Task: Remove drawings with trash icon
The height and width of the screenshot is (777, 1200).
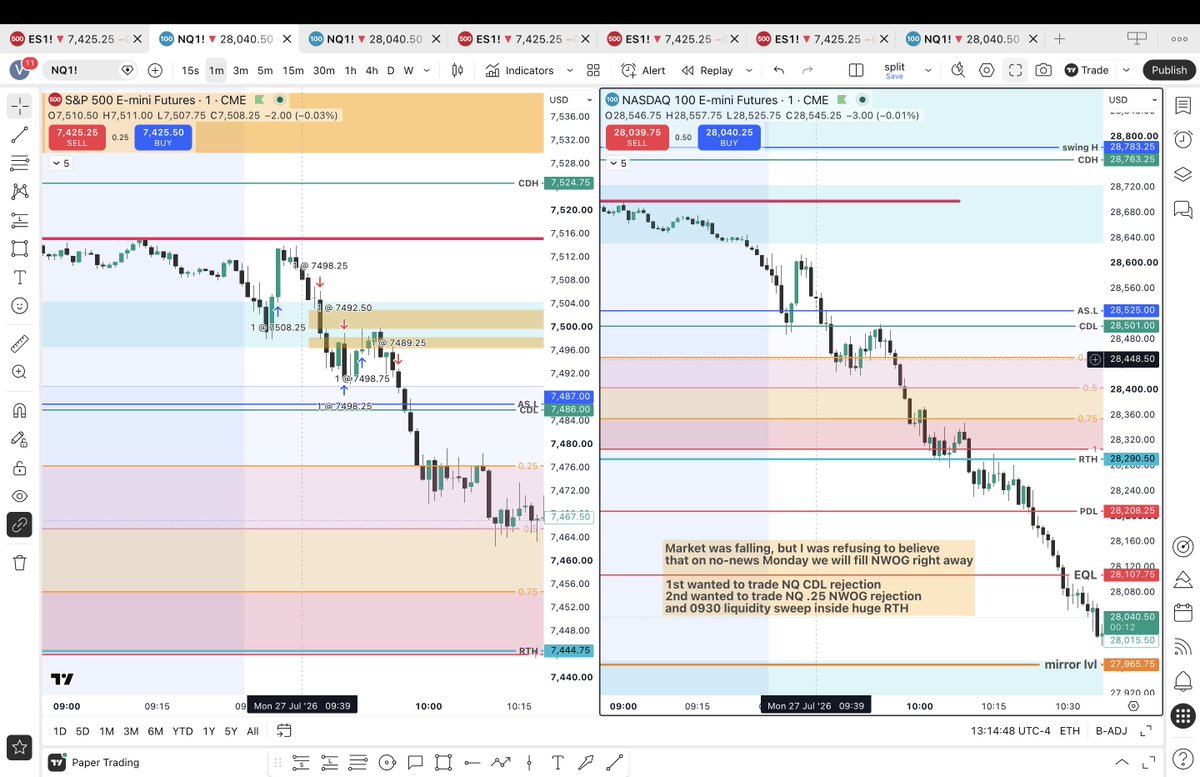Action: (x=20, y=563)
